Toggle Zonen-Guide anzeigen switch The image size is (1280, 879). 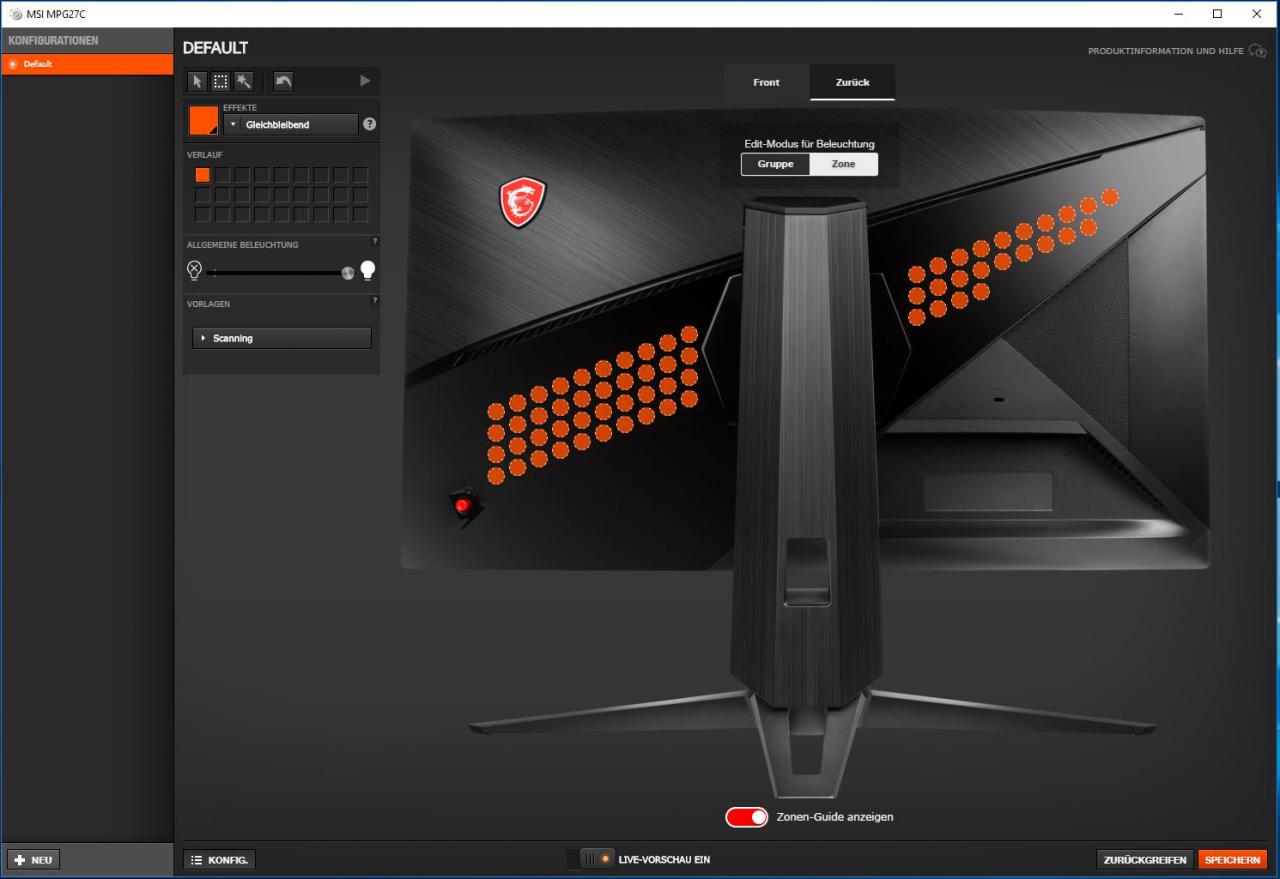(747, 817)
